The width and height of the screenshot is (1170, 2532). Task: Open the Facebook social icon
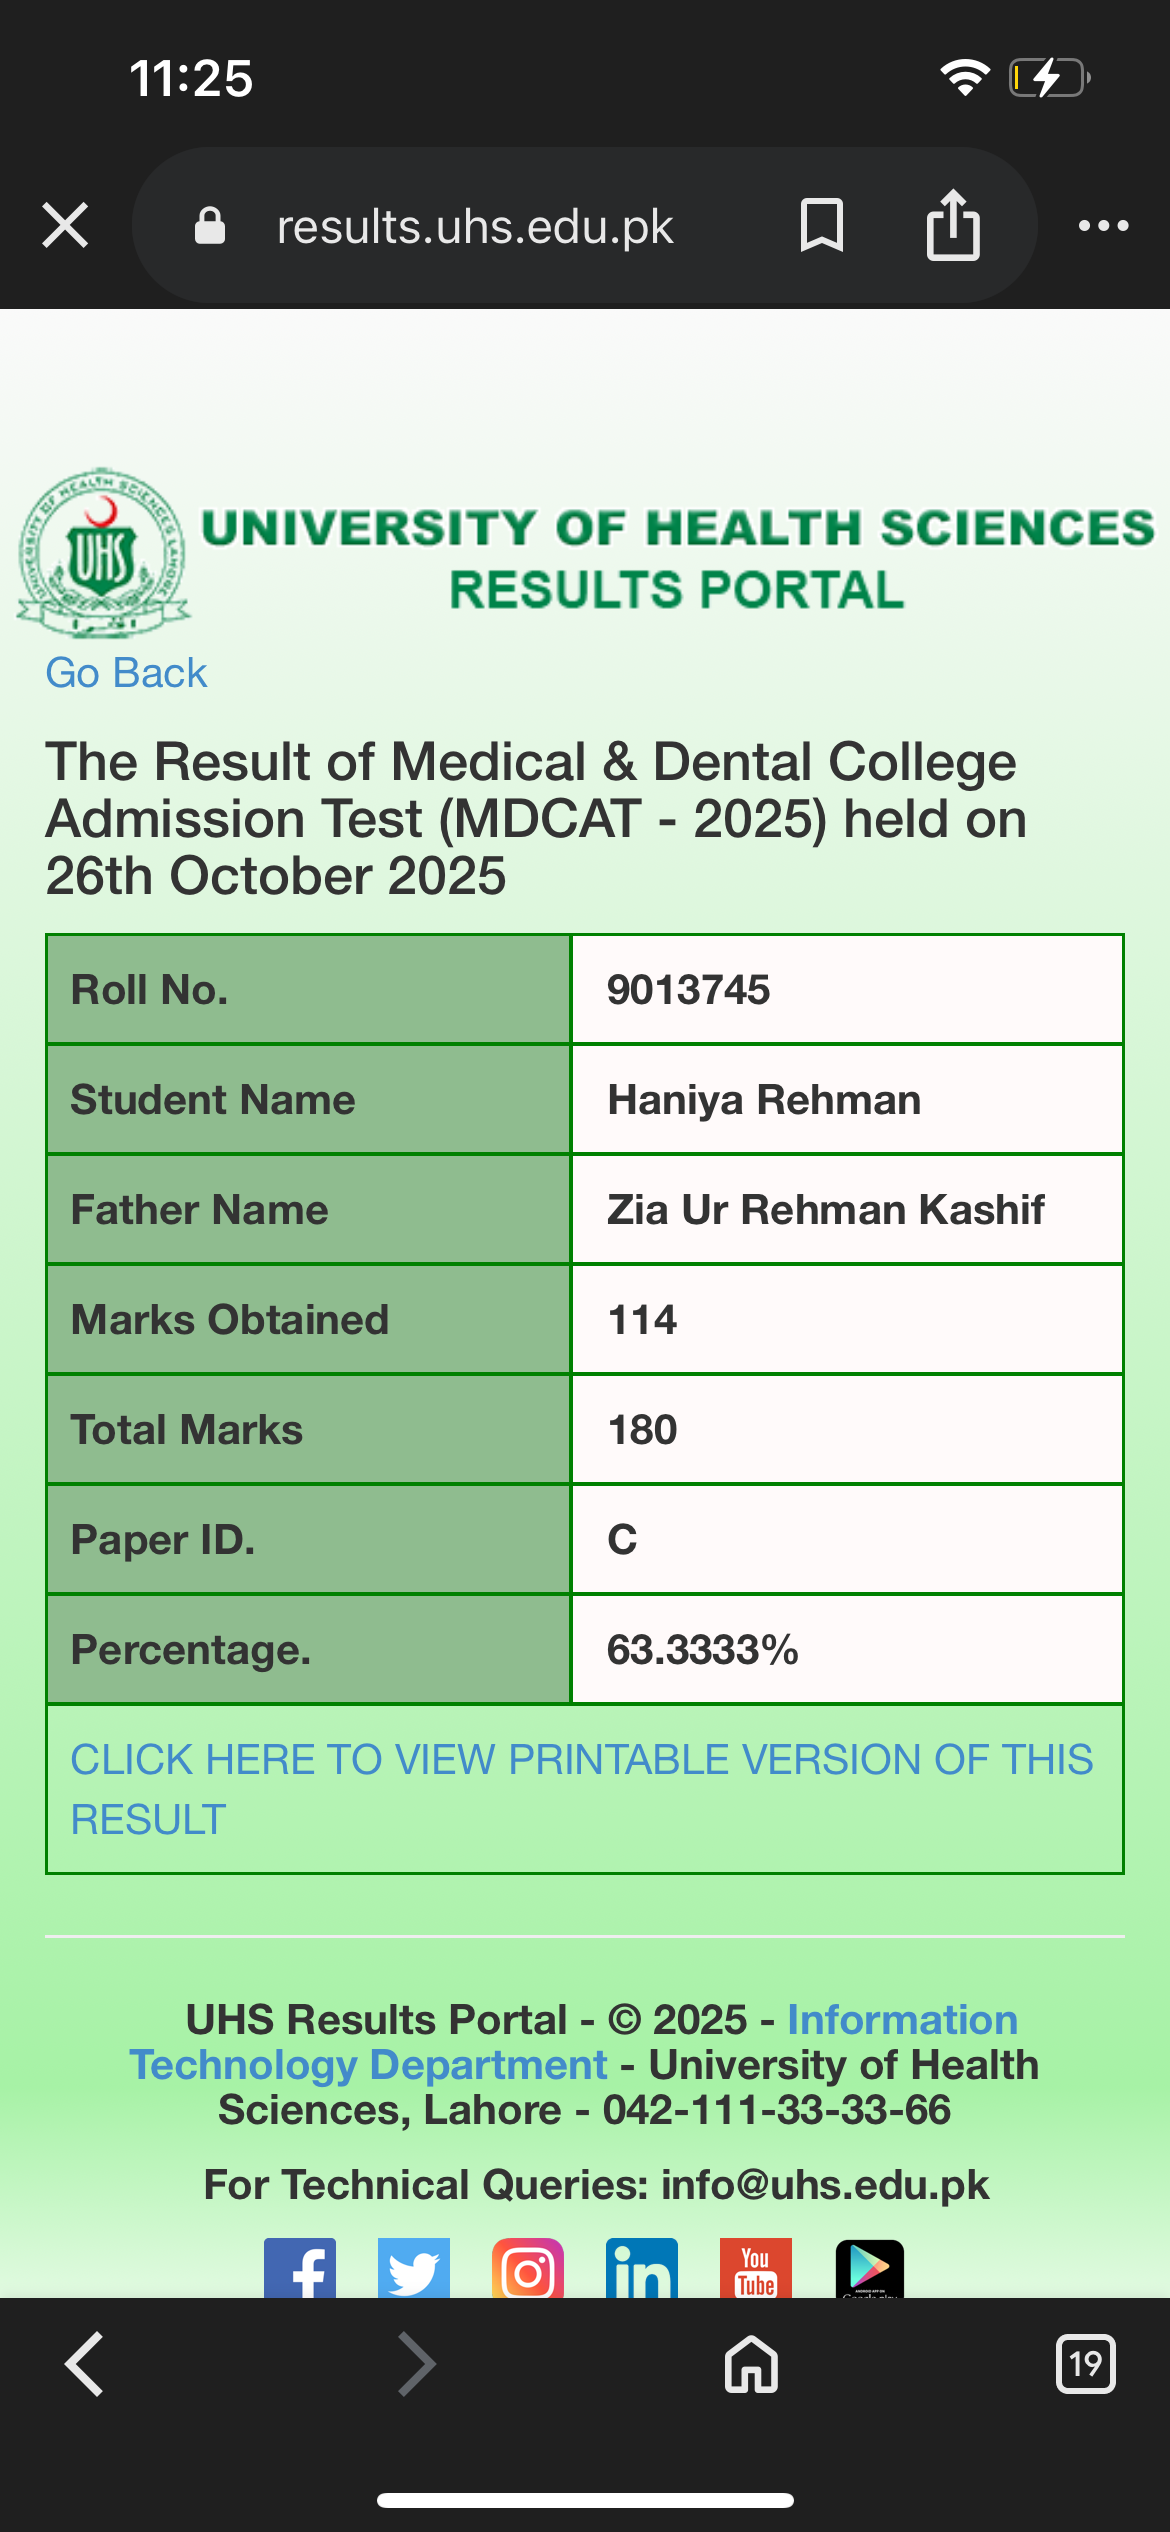click(300, 2270)
